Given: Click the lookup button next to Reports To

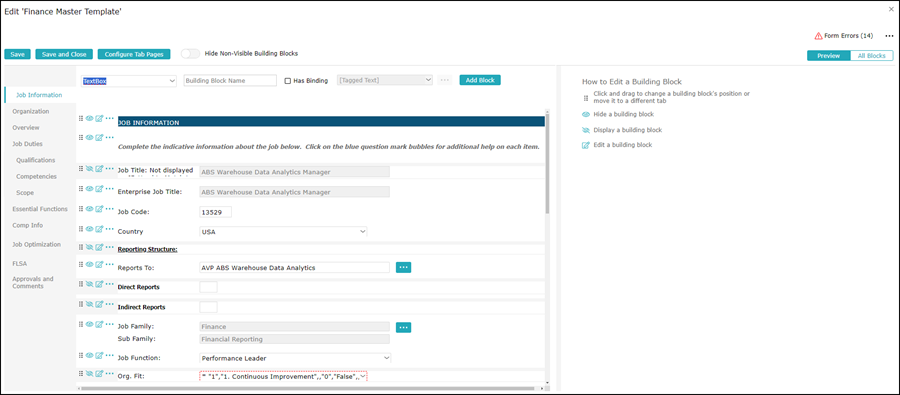Looking at the screenshot, I should pyautogui.click(x=404, y=267).
